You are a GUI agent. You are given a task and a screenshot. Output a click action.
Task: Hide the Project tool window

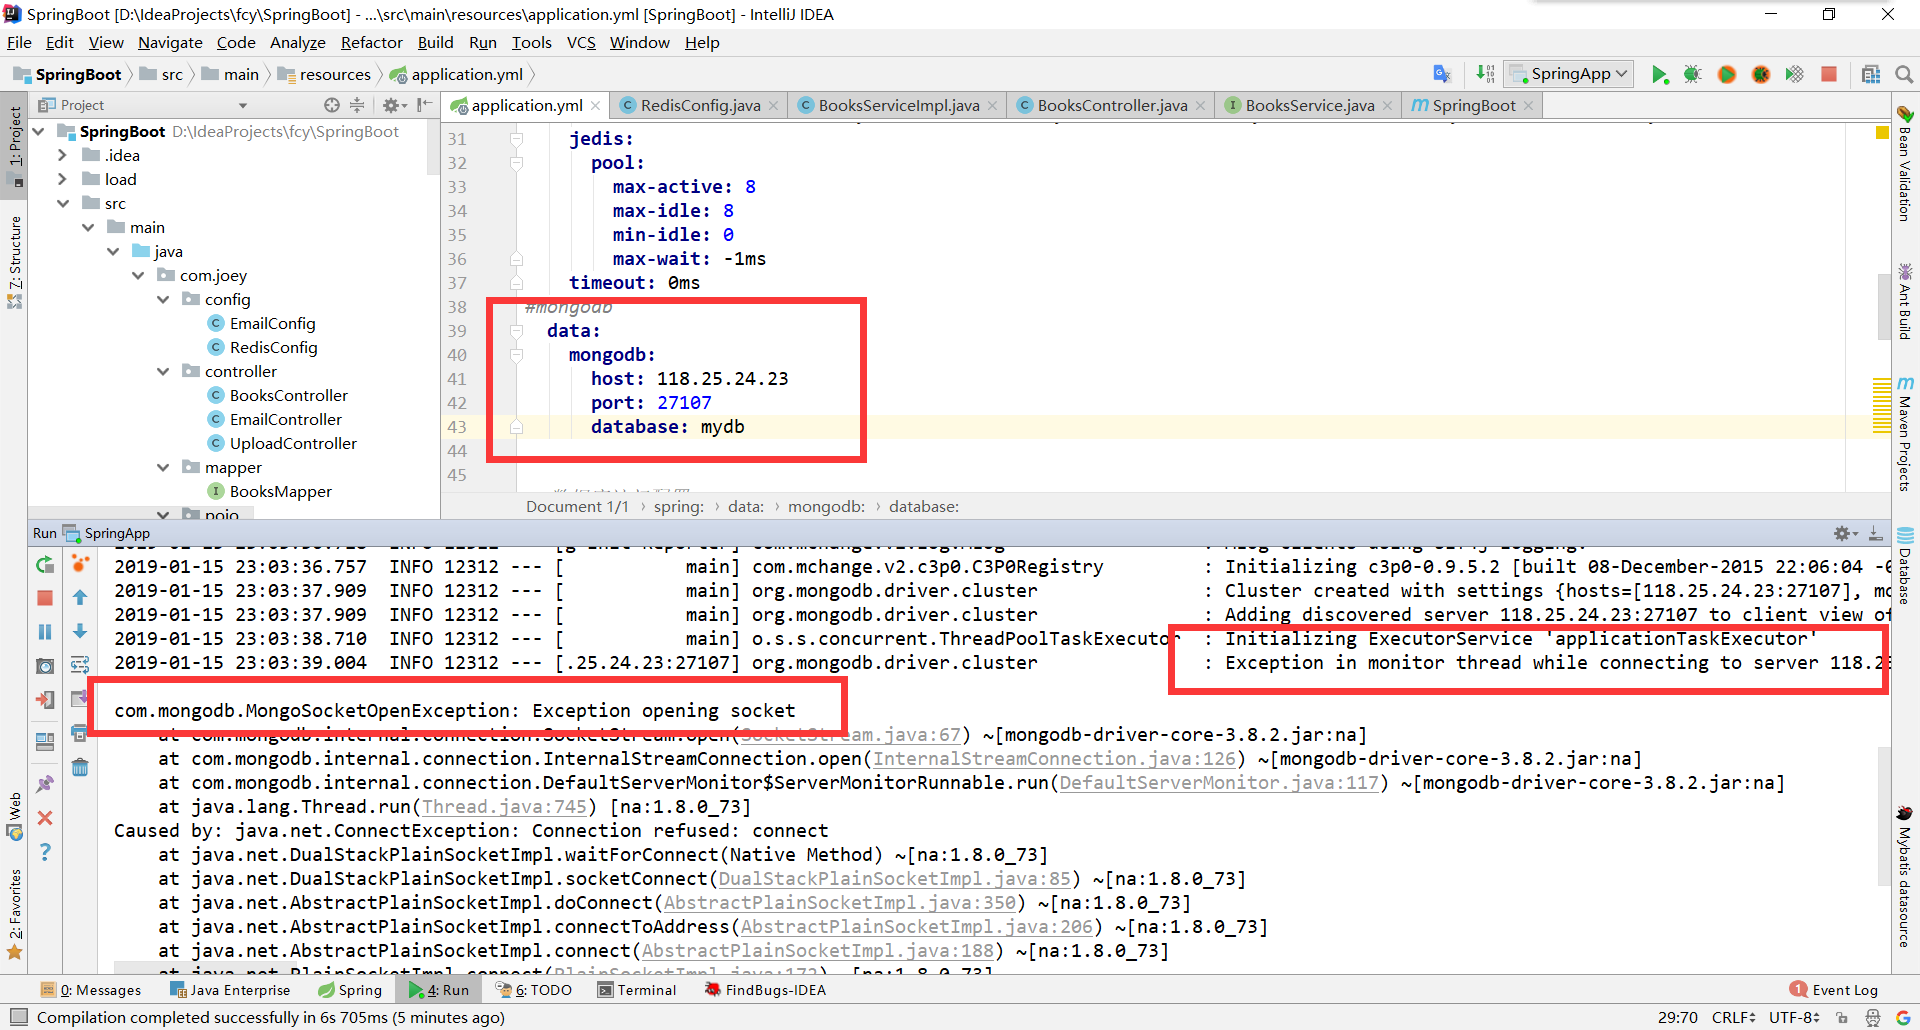click(425, 105)
